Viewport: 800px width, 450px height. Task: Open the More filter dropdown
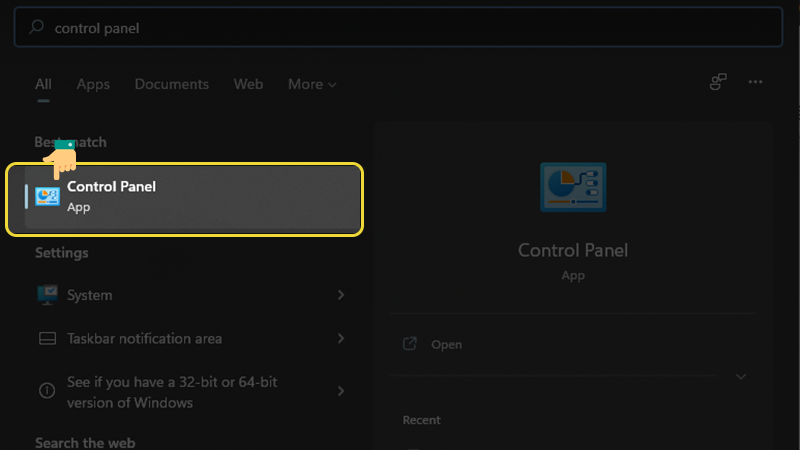pos(312,84)
